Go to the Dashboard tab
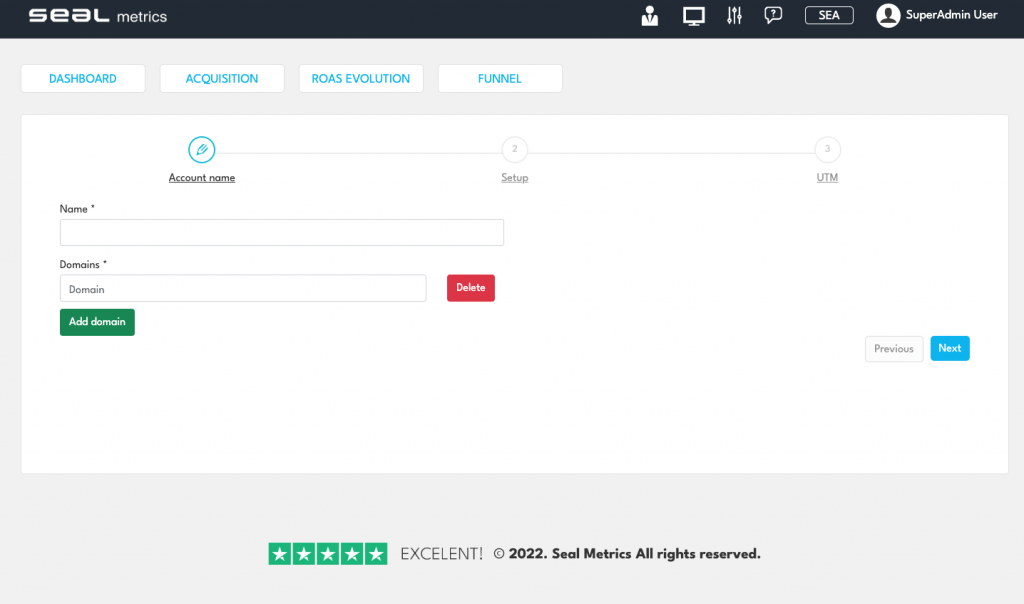The height and width of the screenshot is (604, 1024). pyautogui.click(x=83, y=79)
